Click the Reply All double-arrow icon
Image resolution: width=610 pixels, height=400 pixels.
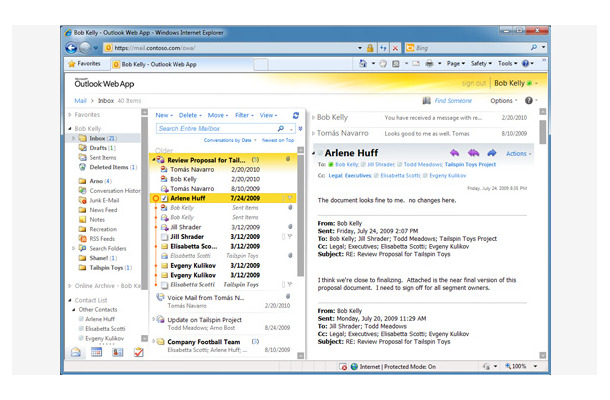[x=473, y=153]
